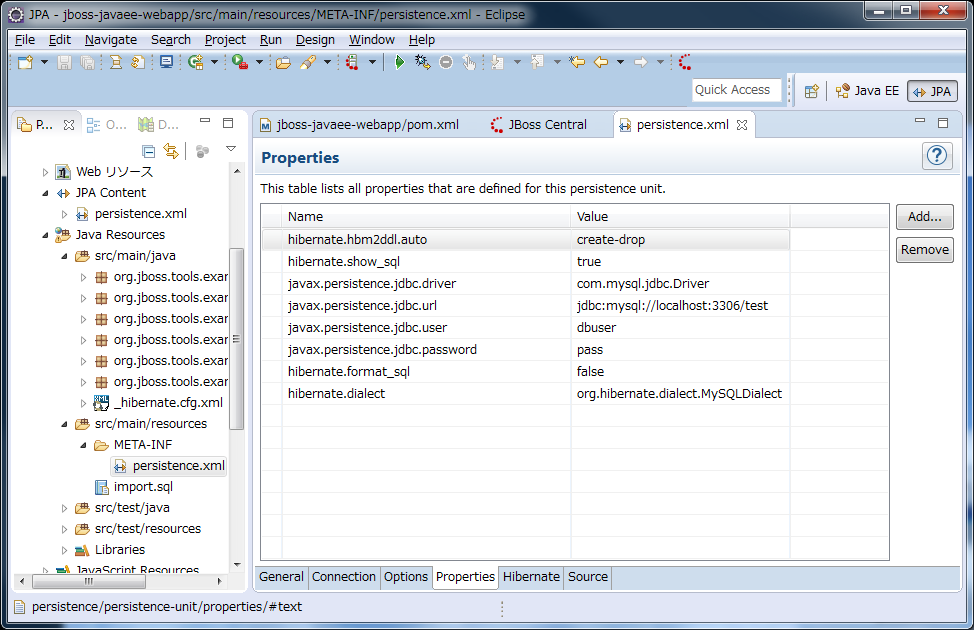Expand the _hibernate.cfg.xml node
Image resolution: width=974 pixels, height=630 pixels.
click(x=83, y=403)
